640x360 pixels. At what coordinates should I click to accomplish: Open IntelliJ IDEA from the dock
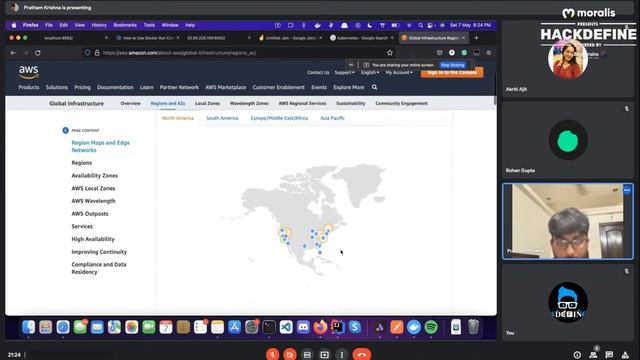[x=338, y=327]
